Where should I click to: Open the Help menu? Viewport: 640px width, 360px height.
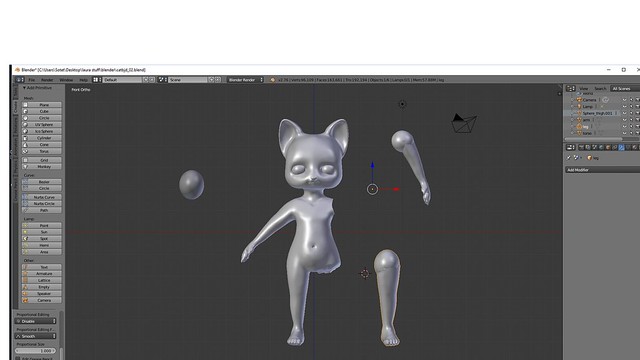click(83, 80)
